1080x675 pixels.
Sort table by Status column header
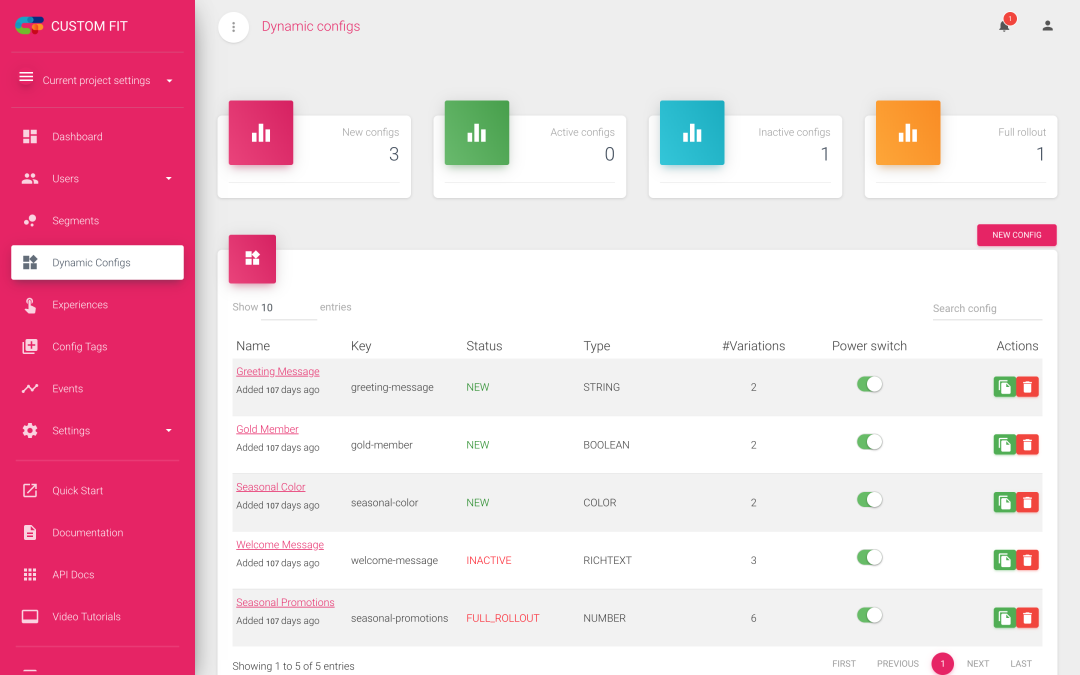pos(484,346)
